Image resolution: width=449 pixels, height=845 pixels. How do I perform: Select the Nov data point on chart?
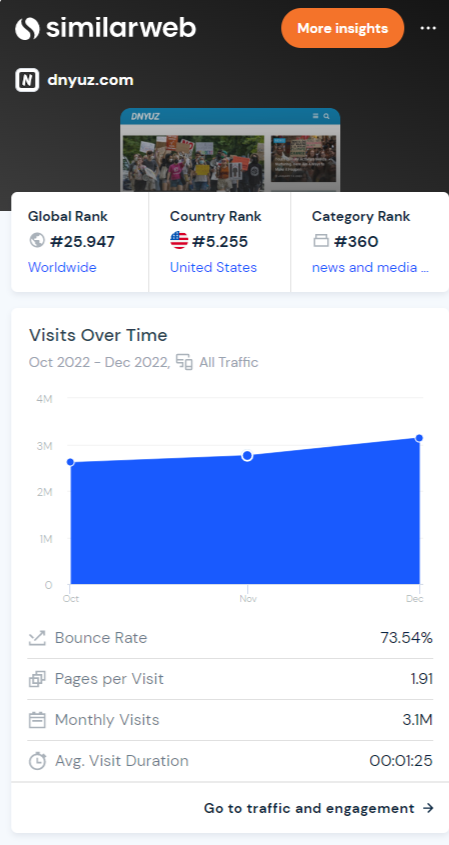pyautogui.click(x=247, y=456)
